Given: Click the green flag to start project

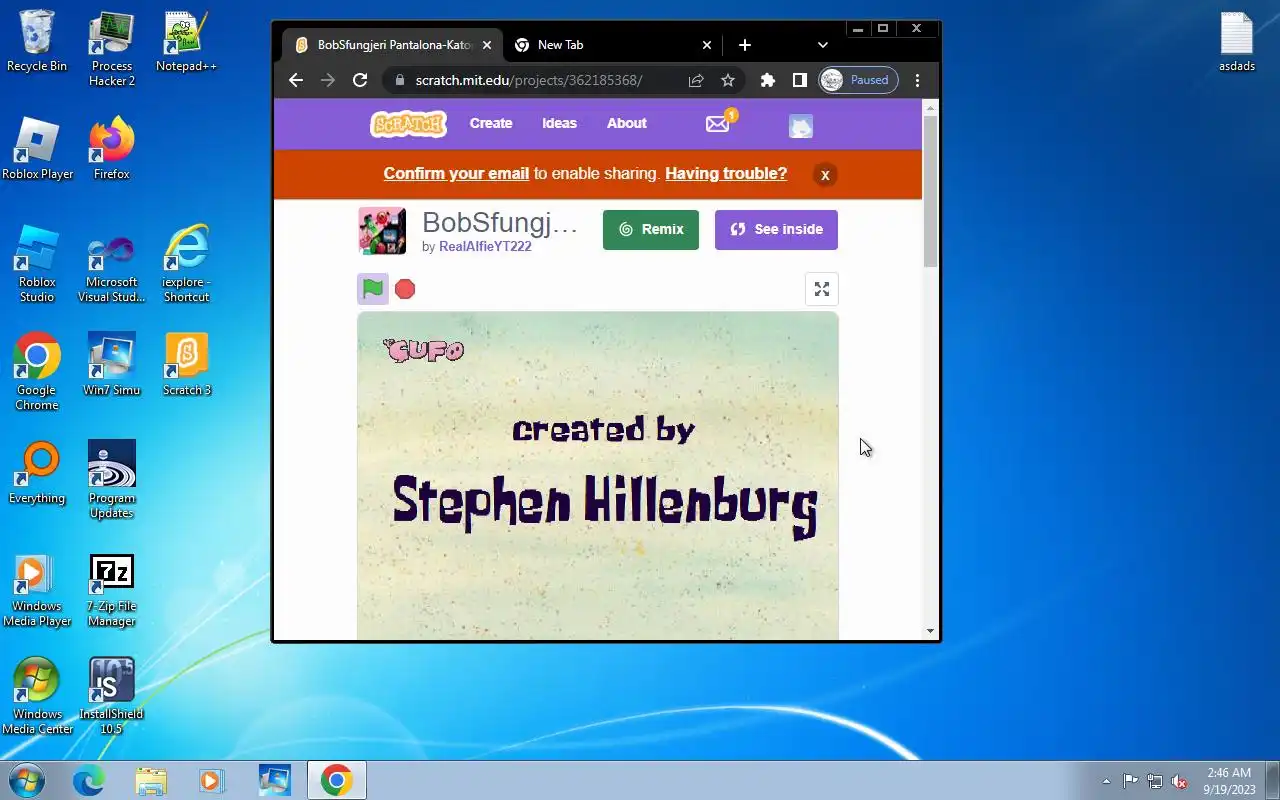Looking at the screenshot, I should click(373, 289).
